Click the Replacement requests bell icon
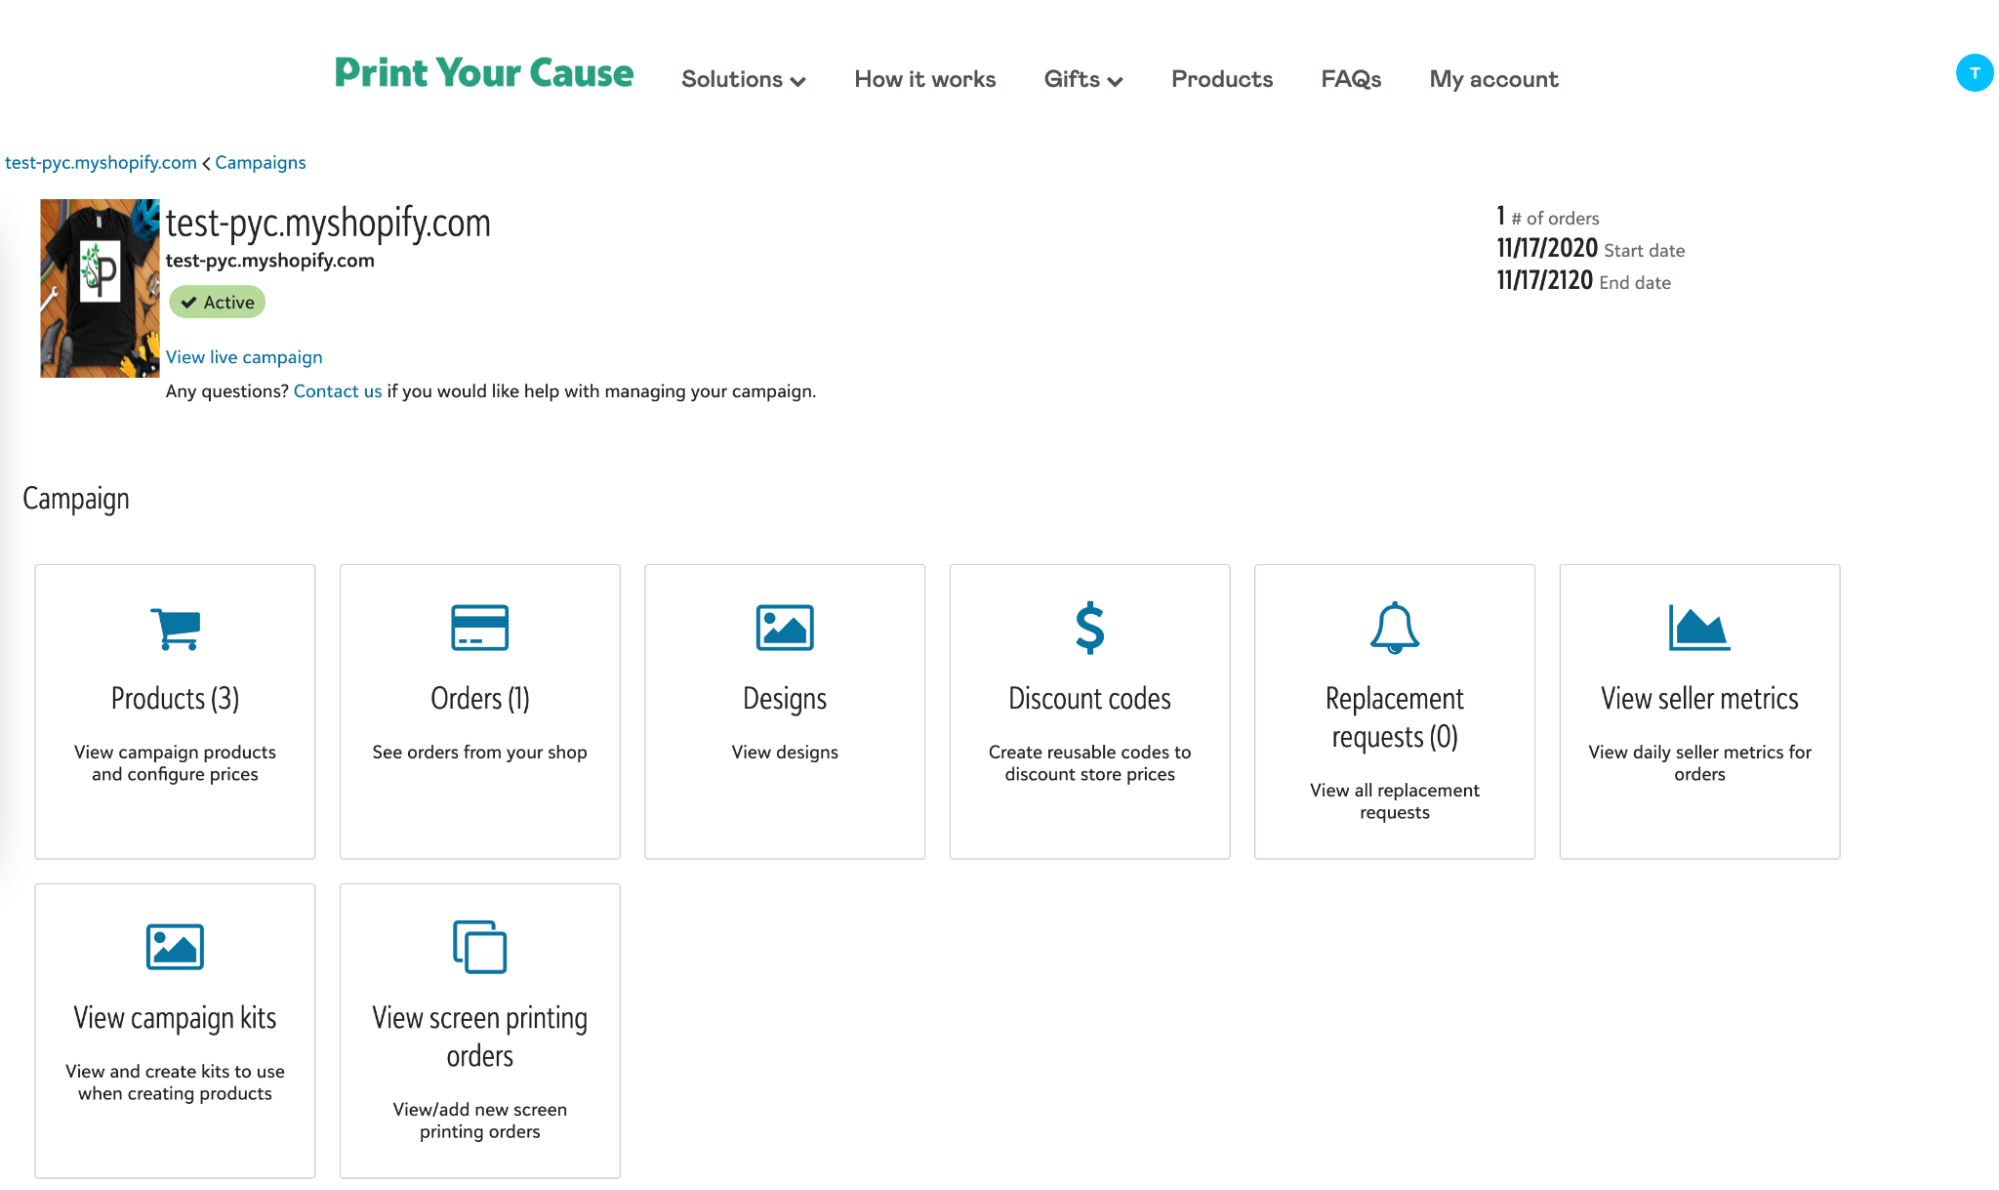The image size is (1999, 1190). pyautogui.click(x=1394, y=628)
